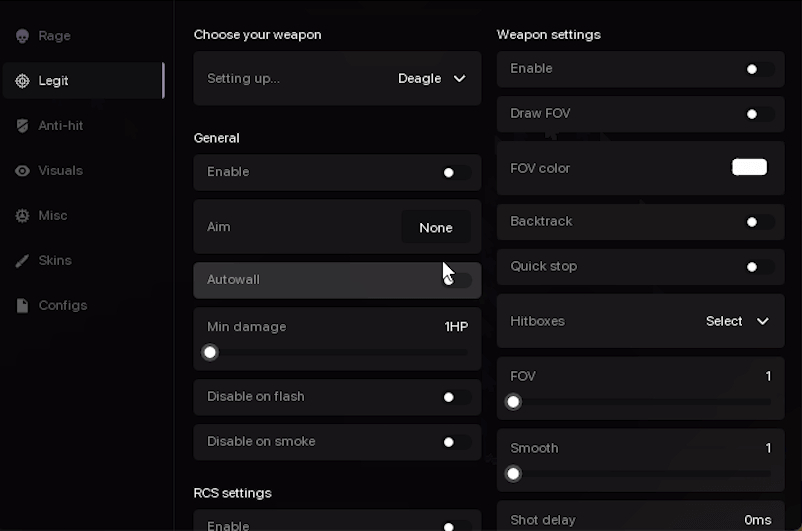Image resolution: width=802 pixels, height=531 pixels.
Task: Switch to the Visuals tab
Action: point(60,171)
